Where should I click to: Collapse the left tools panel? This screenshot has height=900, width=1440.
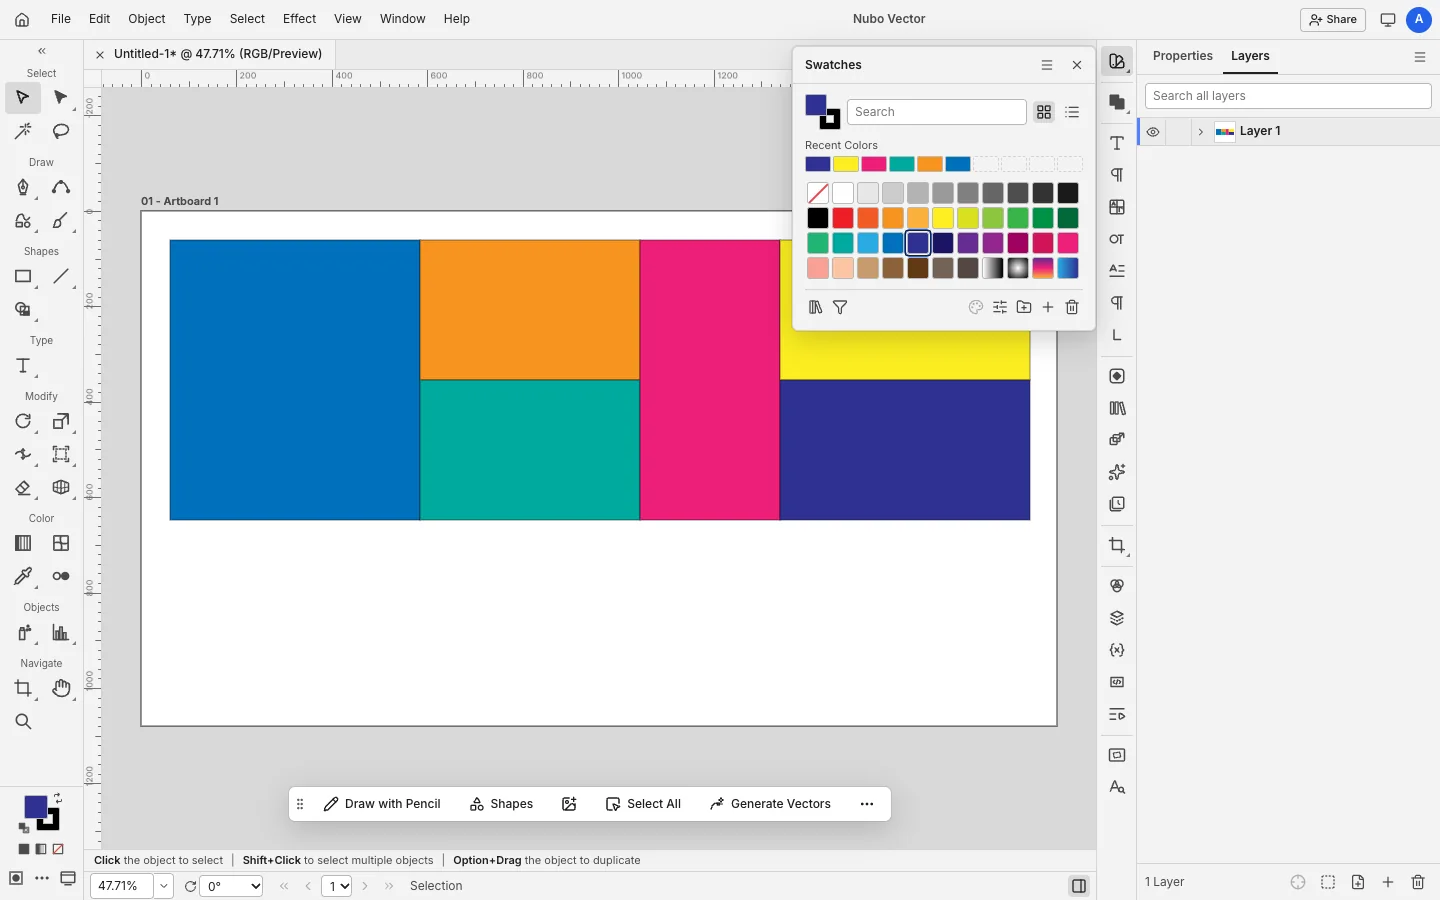(42, 51)
